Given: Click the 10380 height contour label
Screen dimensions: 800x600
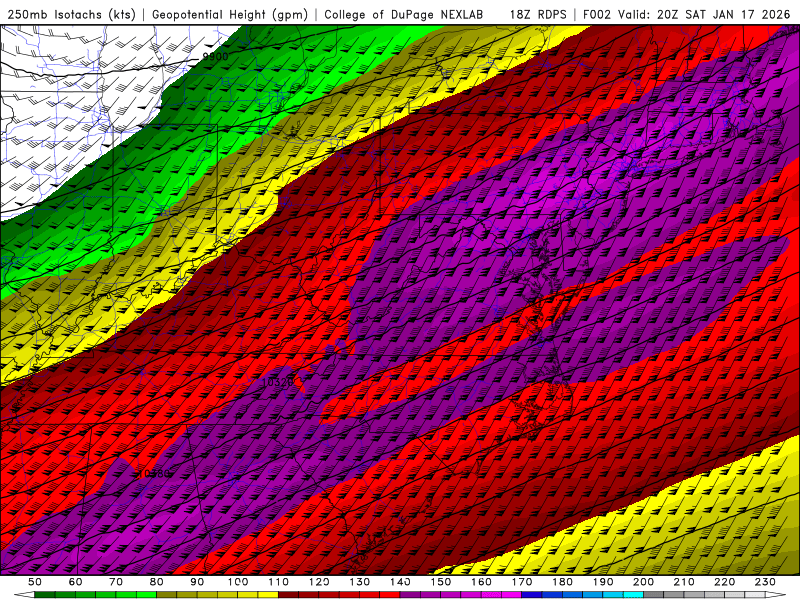Looking at the screenshot, I should (154, 473).
